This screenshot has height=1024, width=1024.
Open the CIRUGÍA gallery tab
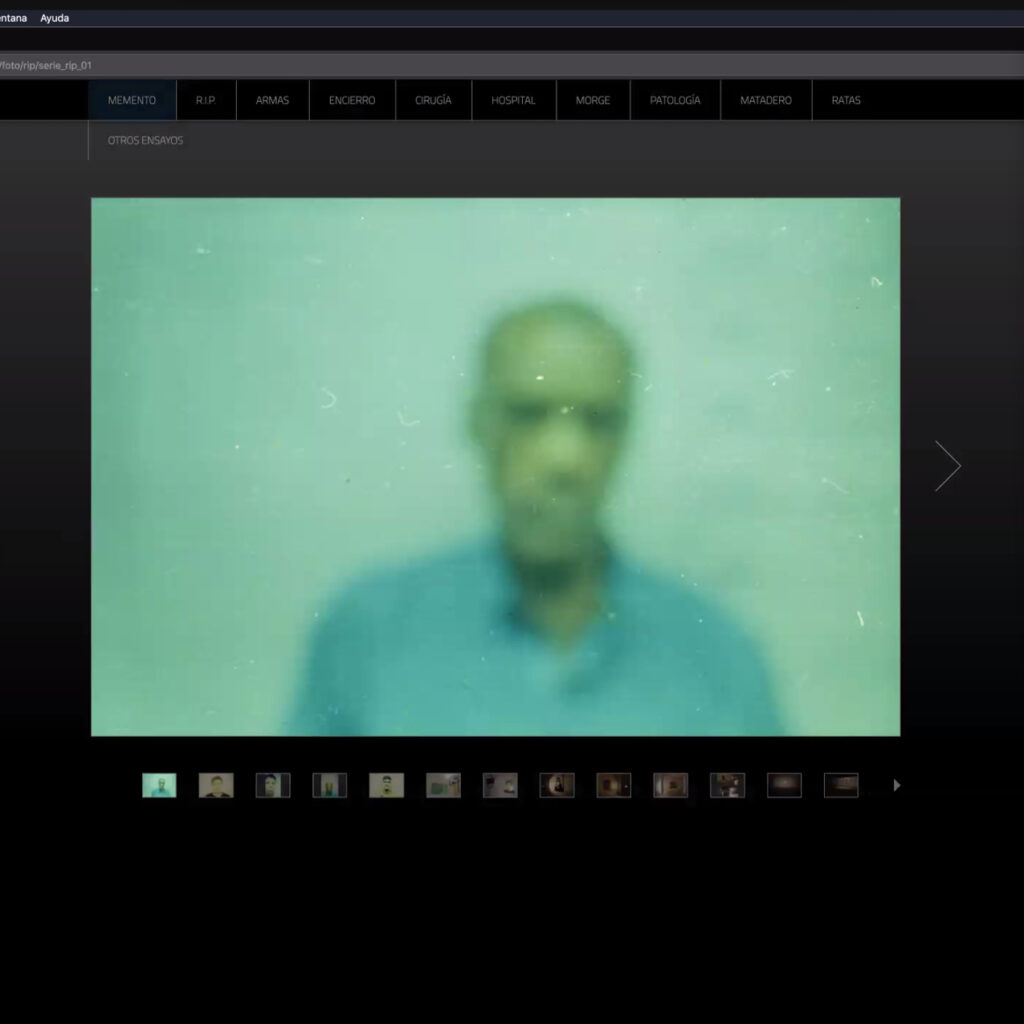coord(433,100)
